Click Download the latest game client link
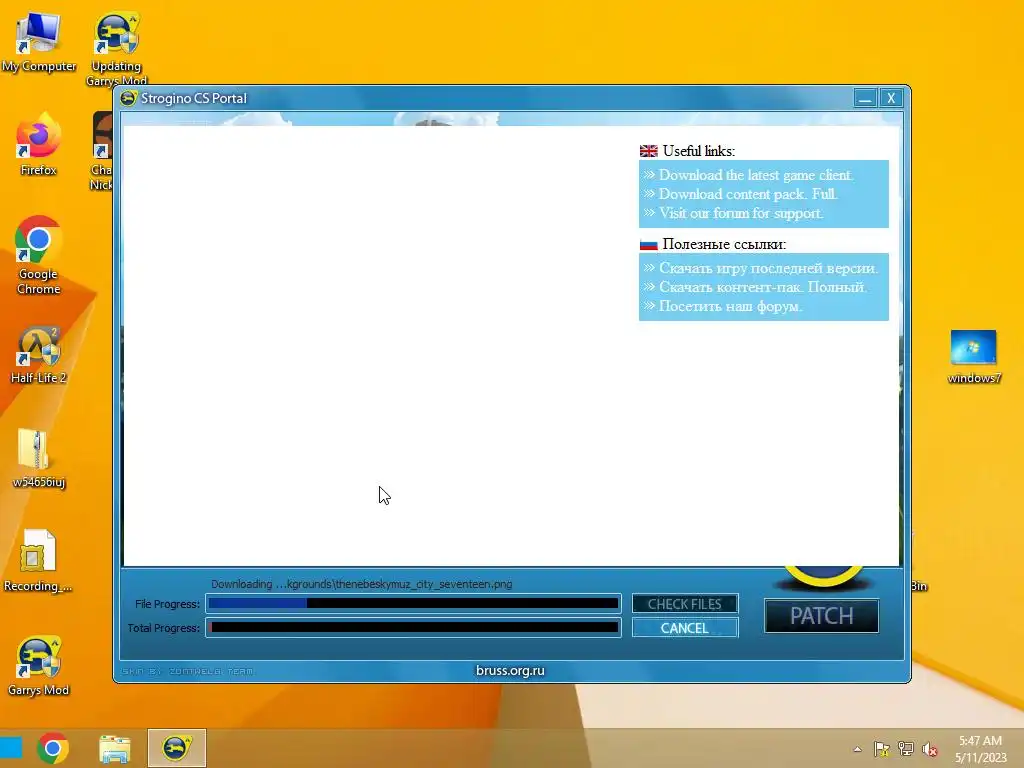The width and height of the screenshot is (1024, 768). tap(756, 175)
